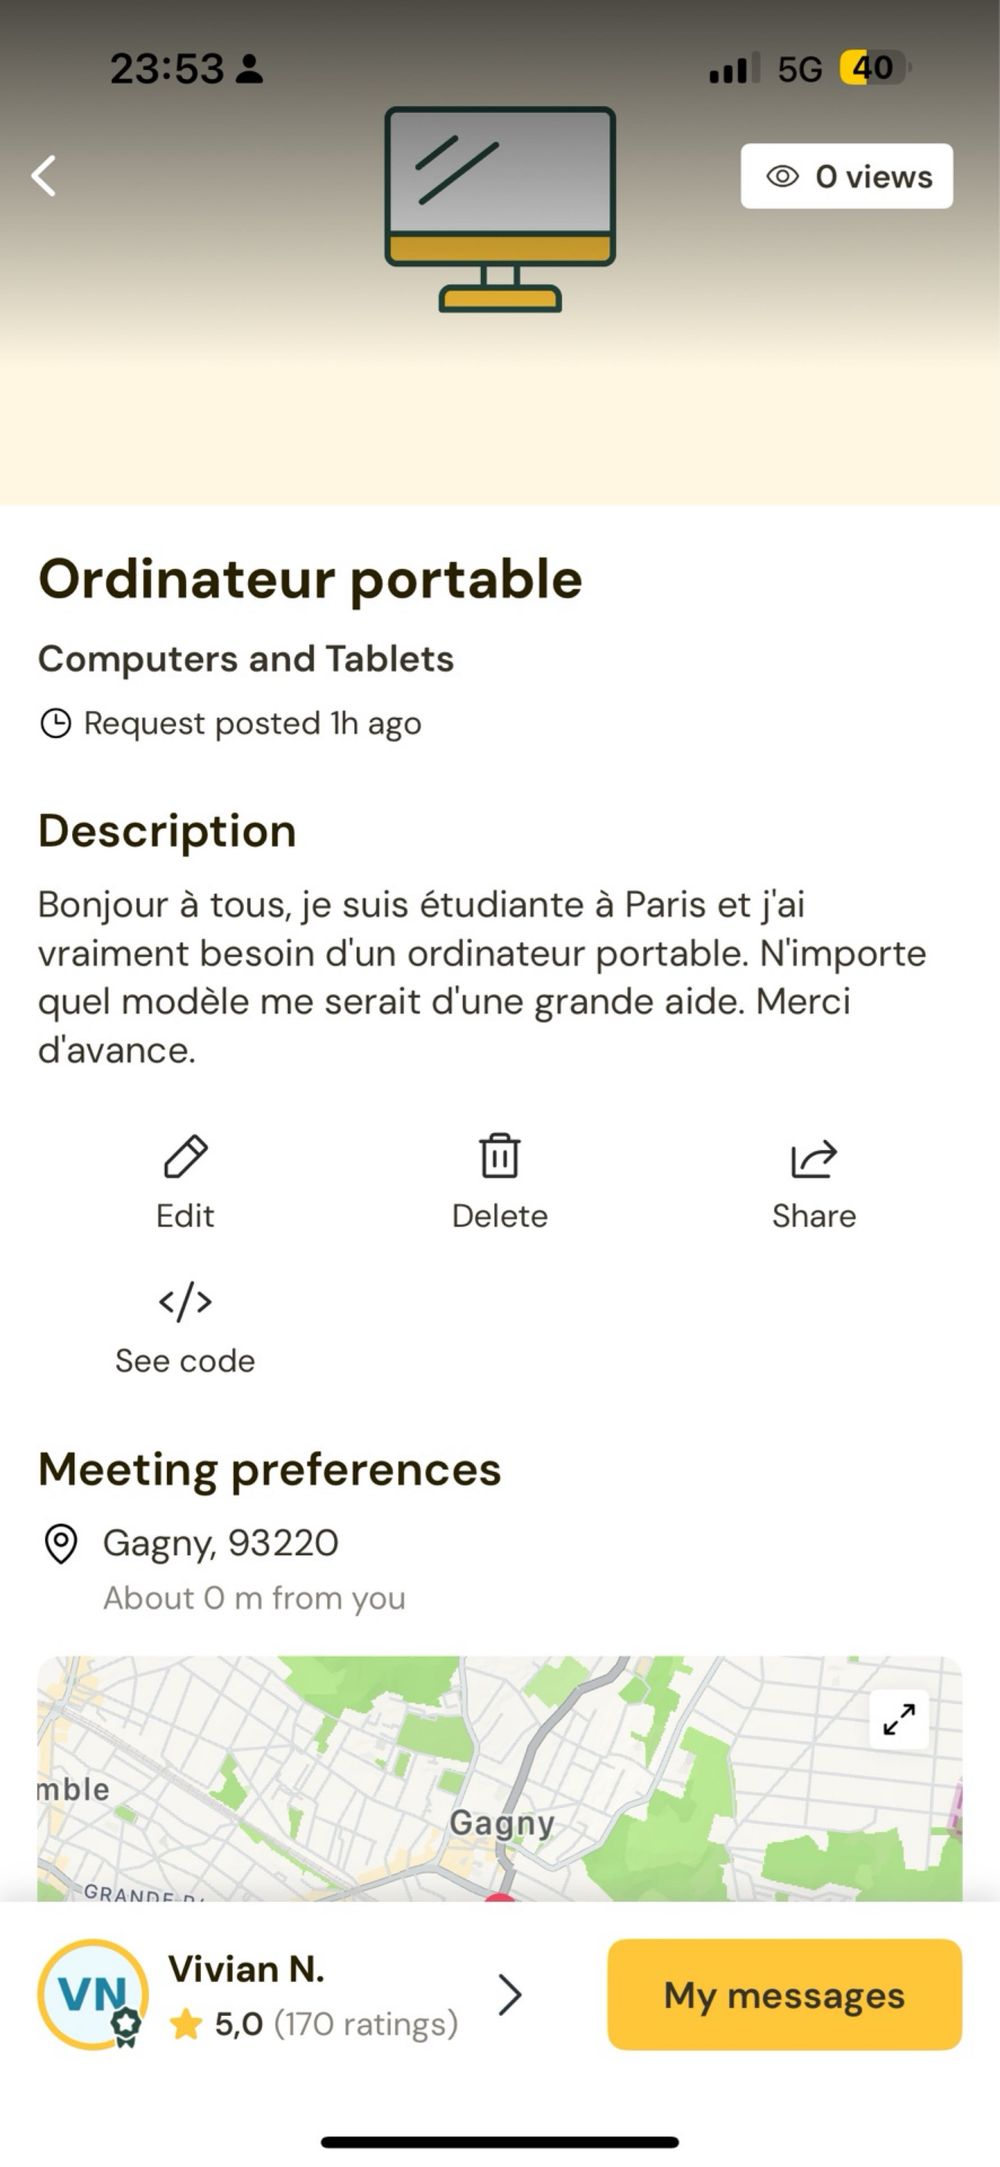The width and height of the screenshot is (1000, 2167).
Task: Tap the home indicator bar
Action: [500, 2142]
